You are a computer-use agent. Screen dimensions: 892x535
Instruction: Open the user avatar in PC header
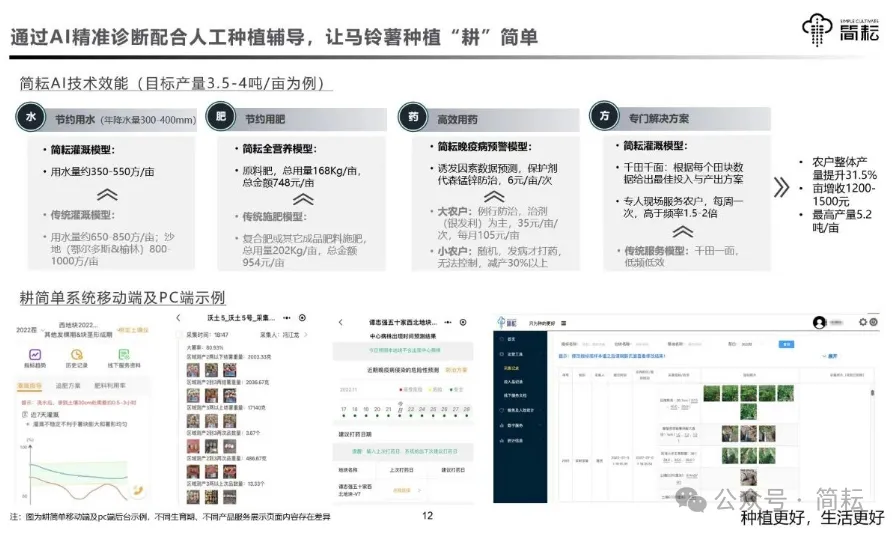click(819, 323)
